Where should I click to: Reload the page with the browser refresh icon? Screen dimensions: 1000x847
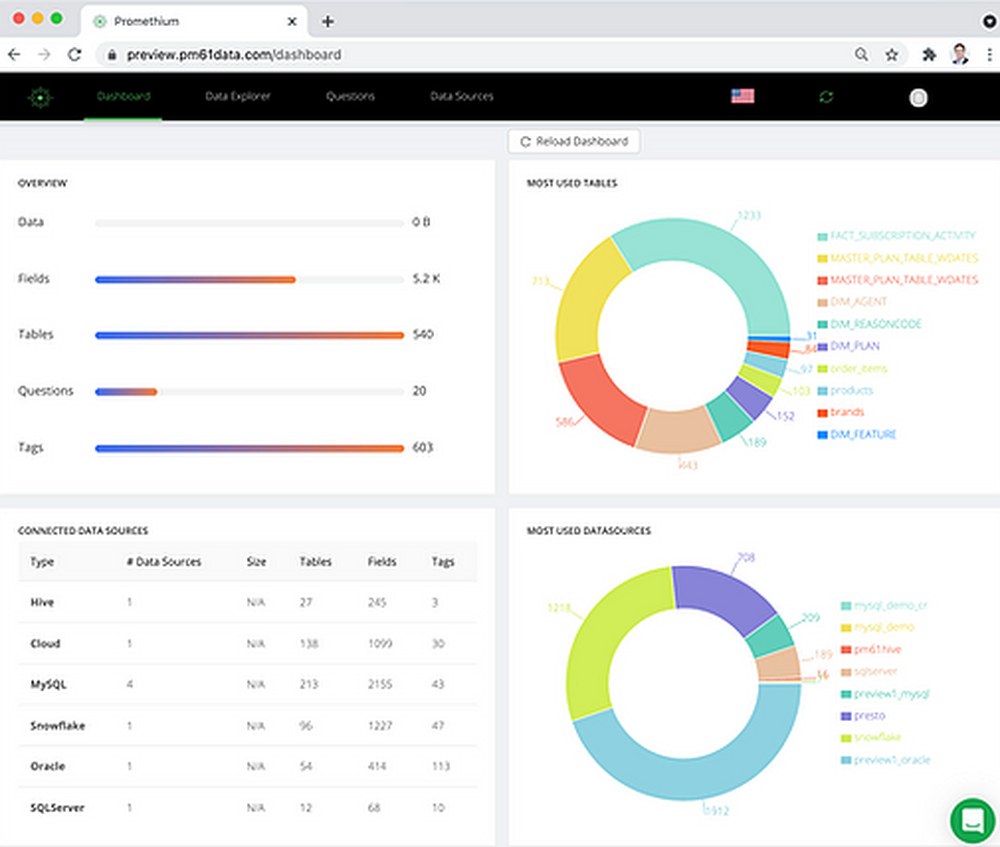click(75, 55)
